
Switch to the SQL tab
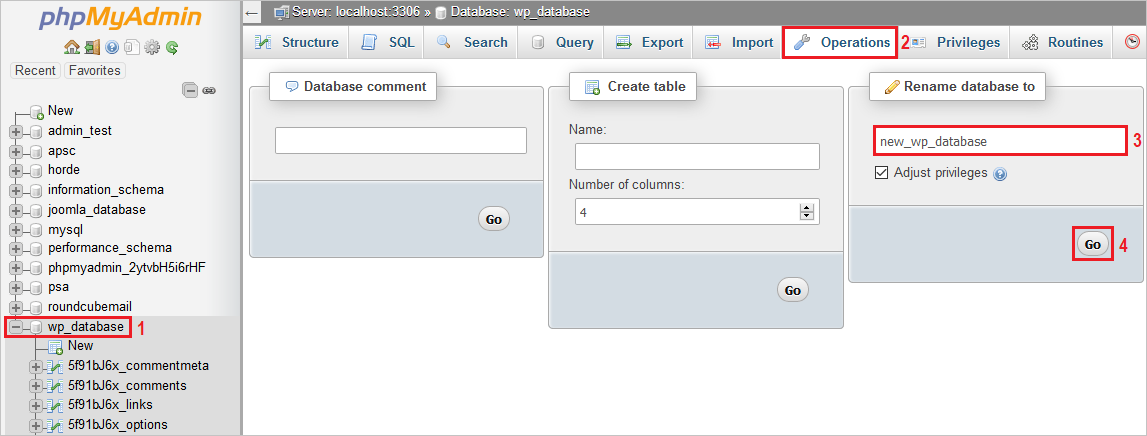coord(387,43)
